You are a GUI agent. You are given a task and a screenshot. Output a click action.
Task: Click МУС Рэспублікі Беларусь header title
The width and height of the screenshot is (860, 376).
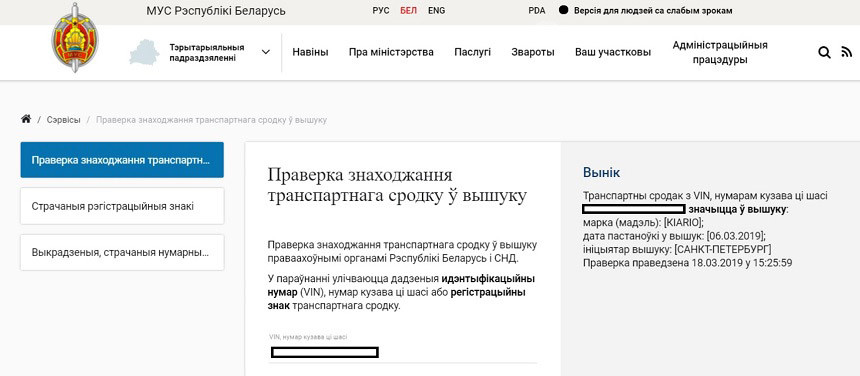[x=216, y=10]
